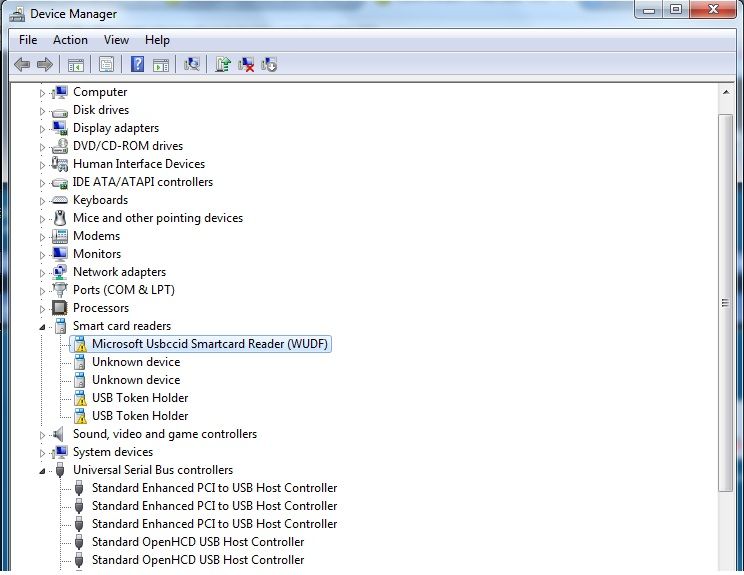
Task: Select the Modems label
Action: 96,236
